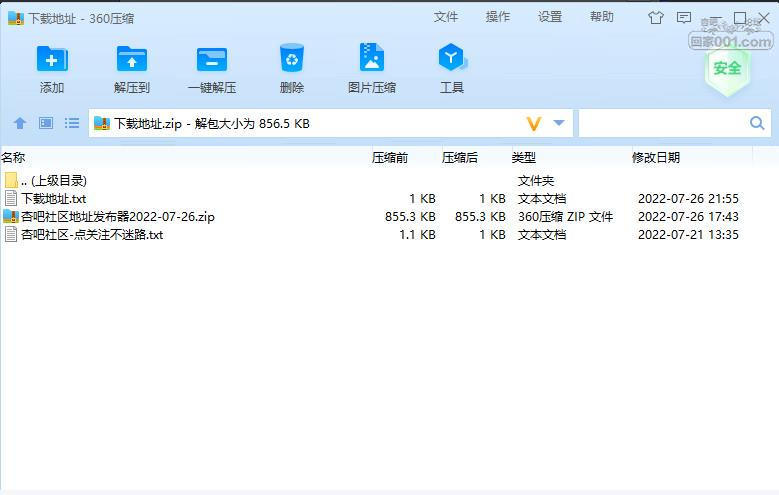Click the text icon beside 杏吧社区-点关注不迷路.txt

(10, 234)
